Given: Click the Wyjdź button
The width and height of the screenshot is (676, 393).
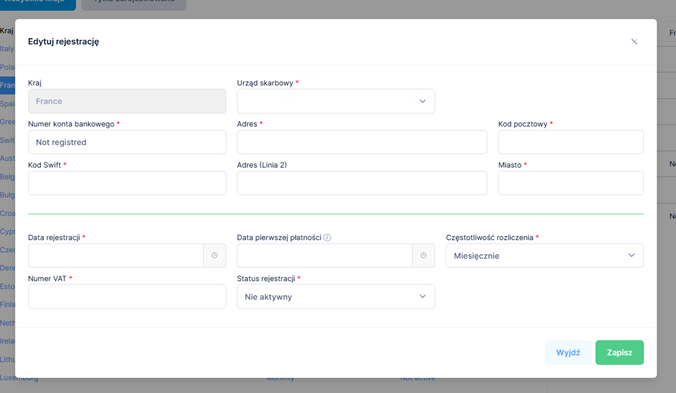Looking at the screenshot, I should (568, 352).
